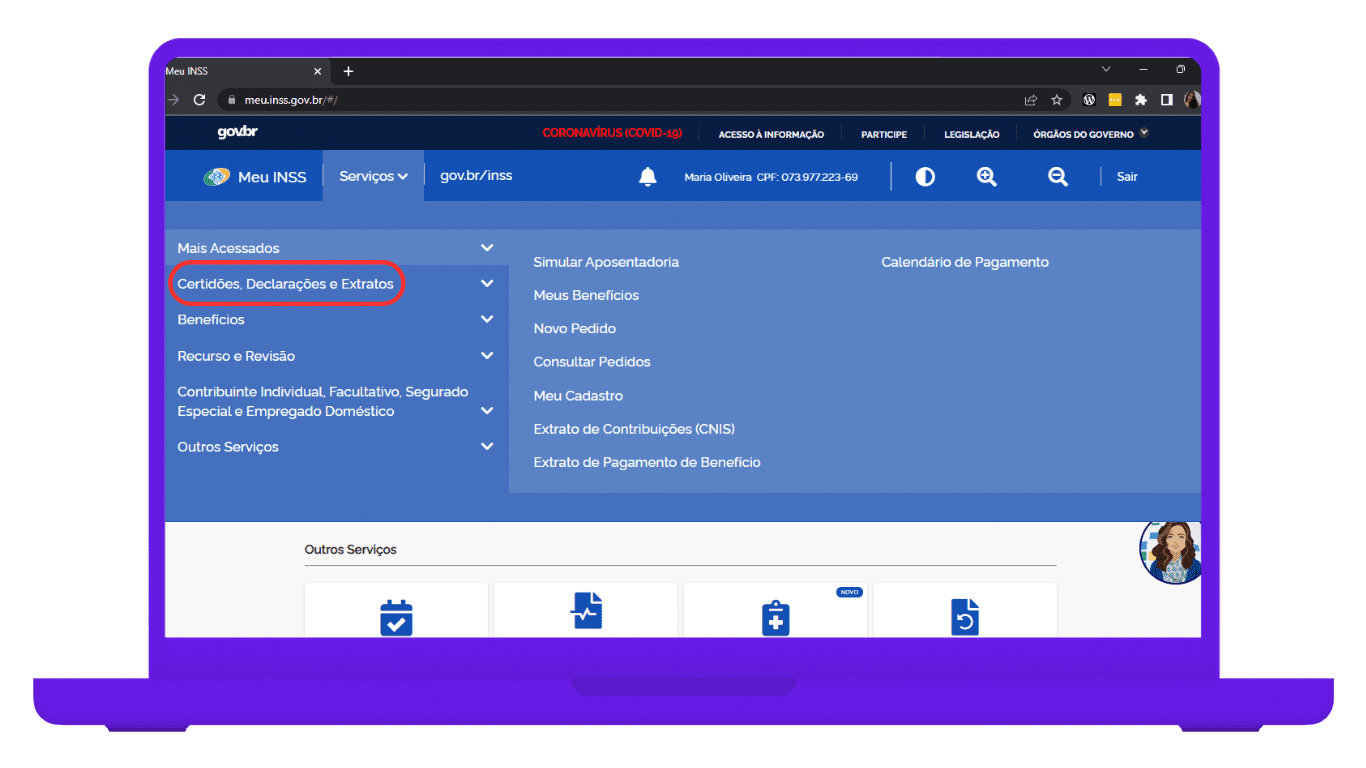The image size is (1366, 768).
Task: Reload the page using the browser refresh button
Action: (x=199, y=100)
